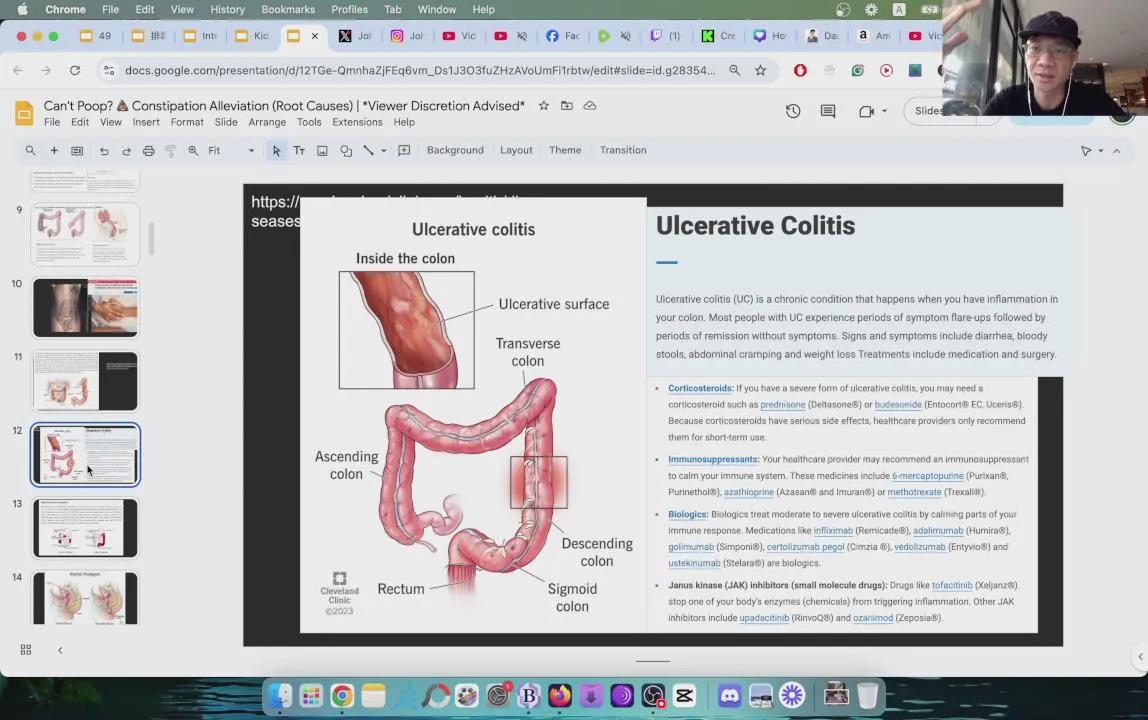This screenshot has height=720, width=1148.
Task: Search the menus with the magnifier icon
Action: (30, 151)
